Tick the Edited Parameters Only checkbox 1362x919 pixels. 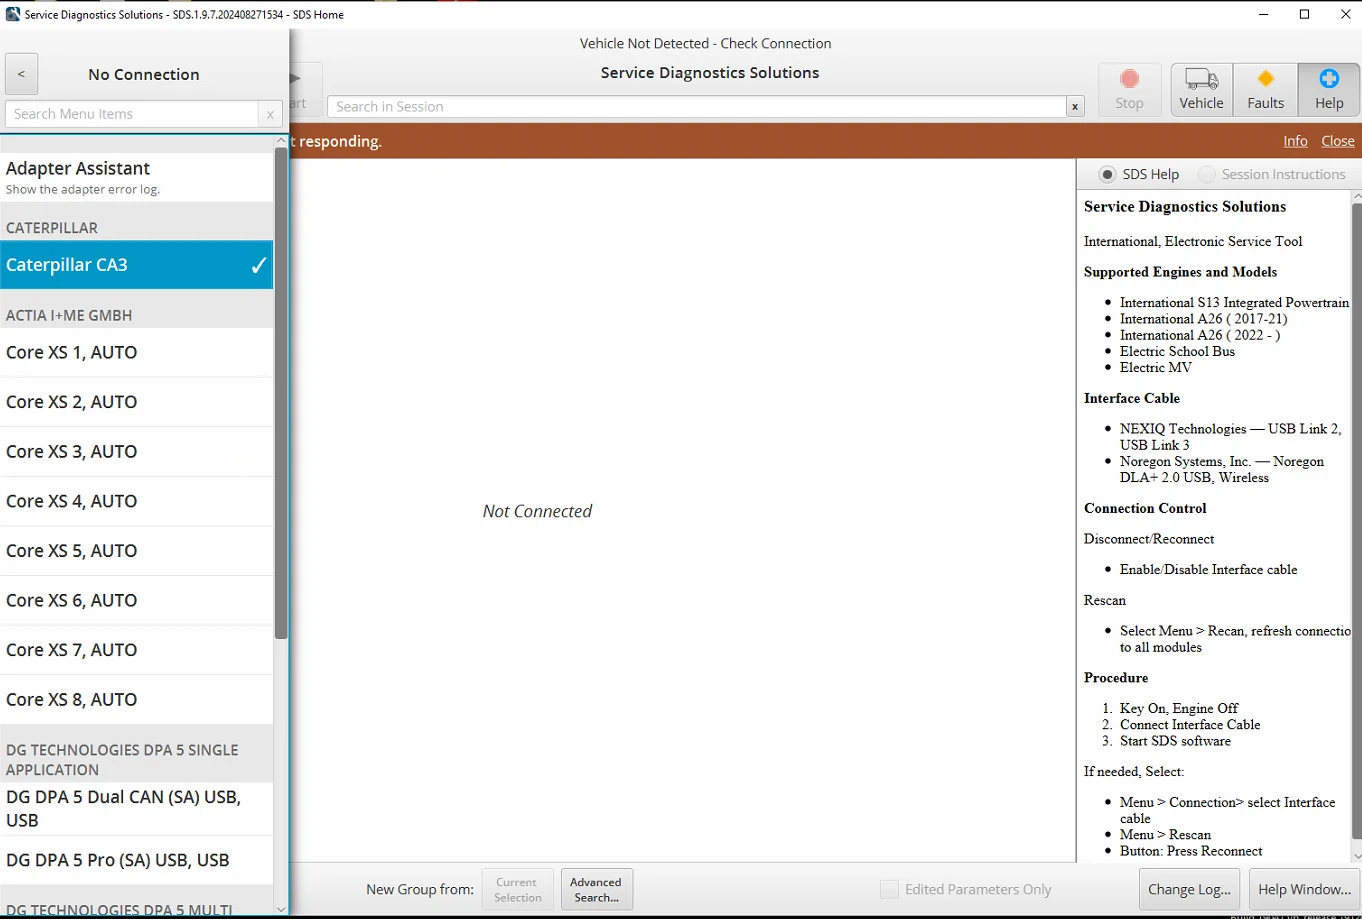889,889
